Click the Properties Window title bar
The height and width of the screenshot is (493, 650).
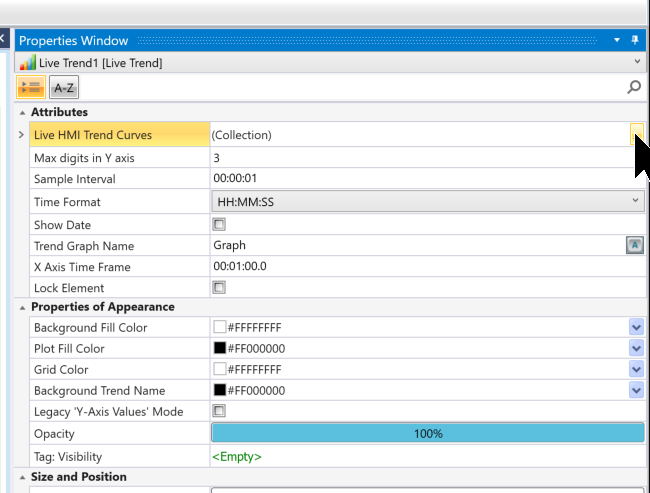click(x=330, y=40)
